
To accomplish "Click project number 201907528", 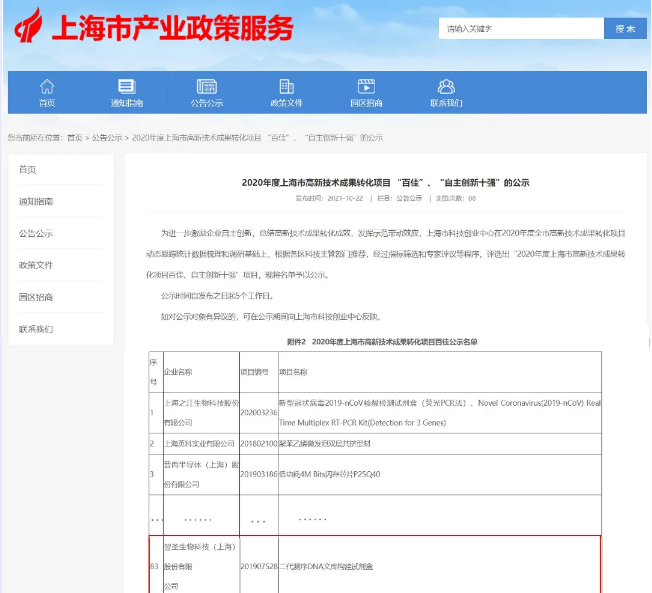I will click(259, 566).
